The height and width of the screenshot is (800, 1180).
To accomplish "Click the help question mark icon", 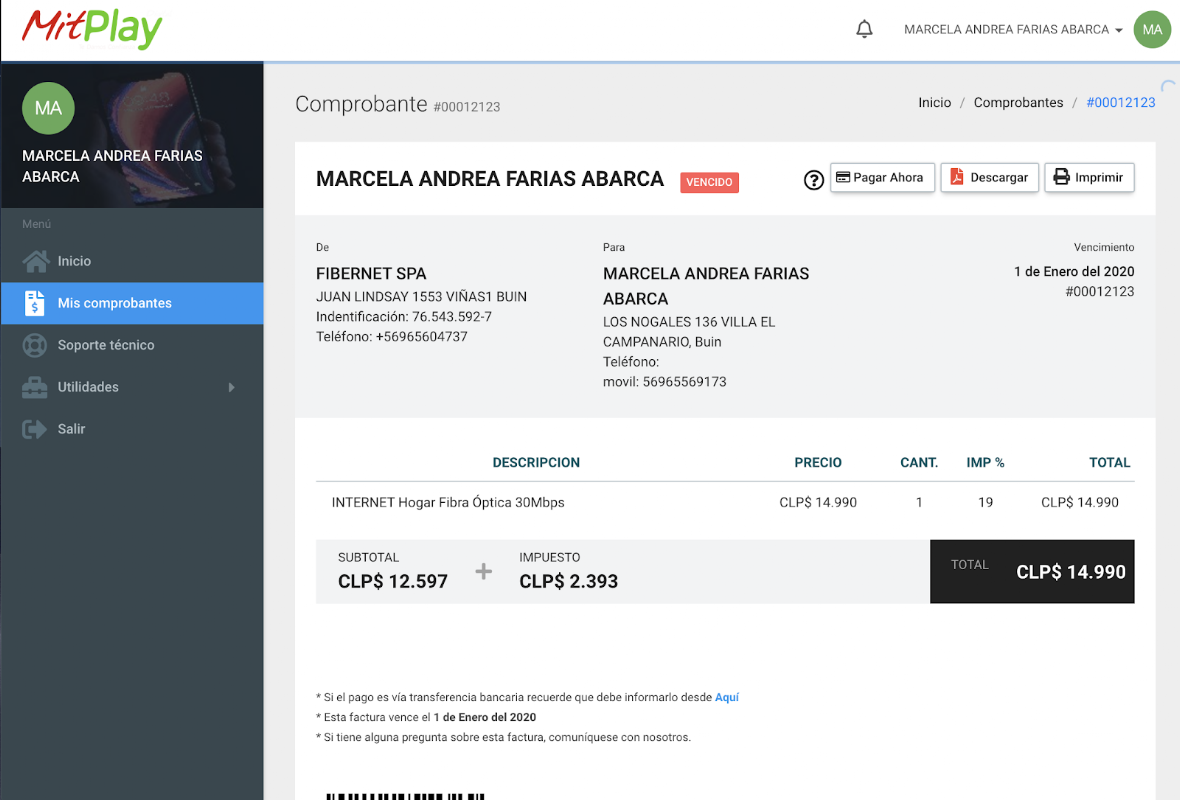I will [814, 180].
